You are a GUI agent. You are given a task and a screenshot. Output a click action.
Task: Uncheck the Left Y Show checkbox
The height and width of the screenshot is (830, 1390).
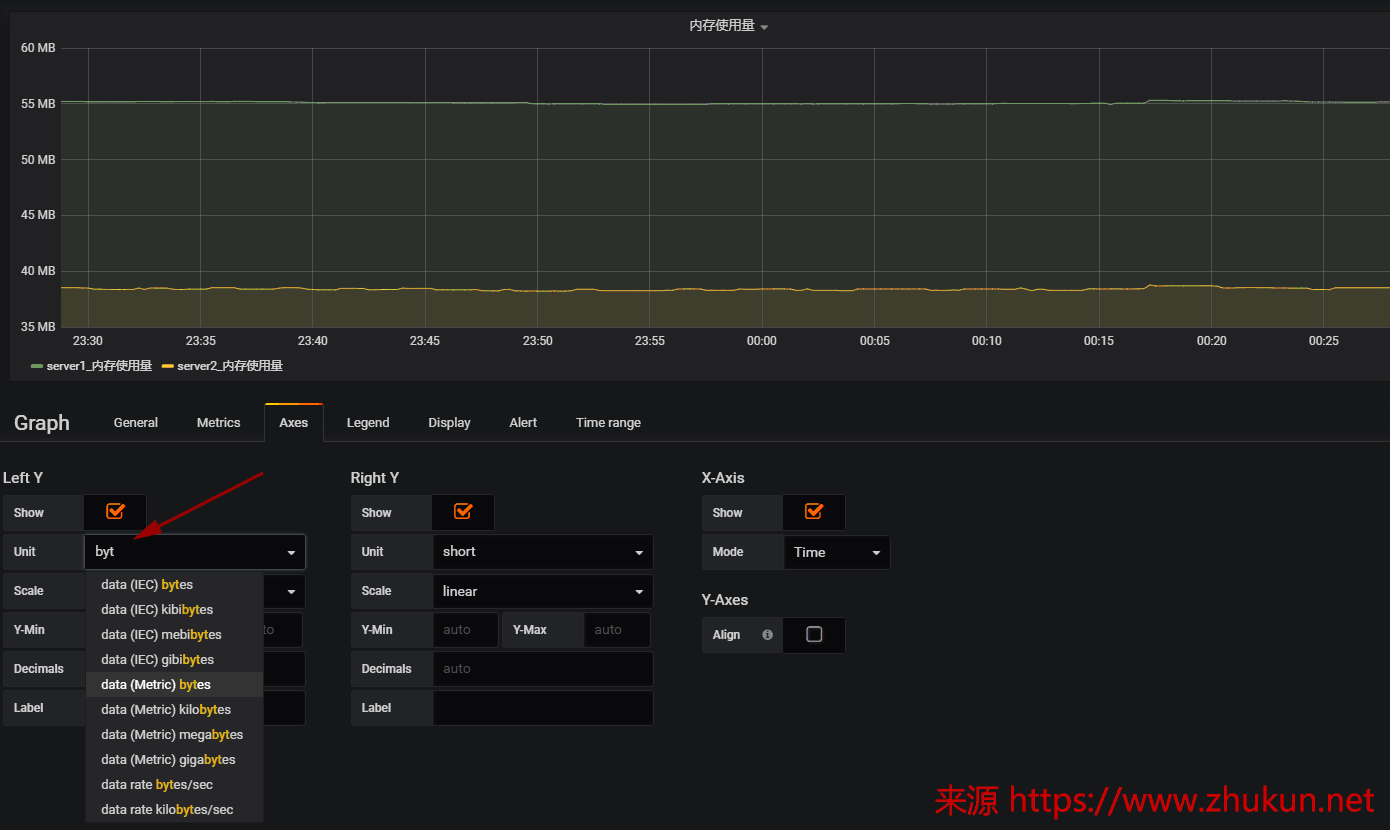pos(115,512)
